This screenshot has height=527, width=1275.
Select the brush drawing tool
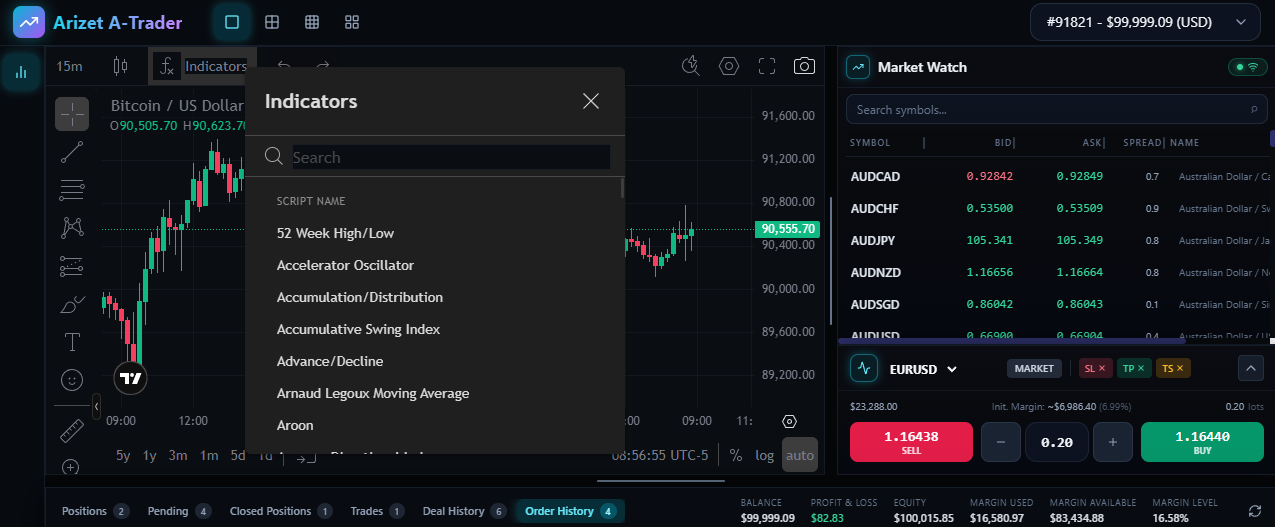(72, 304)
